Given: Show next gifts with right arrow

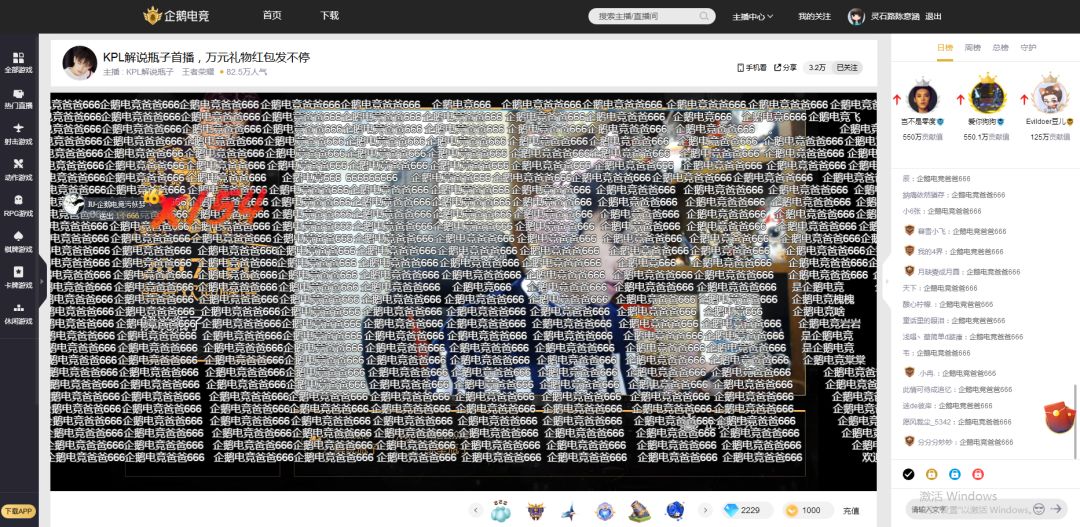Looking at the screenshot, I should [x=705, y=510].
